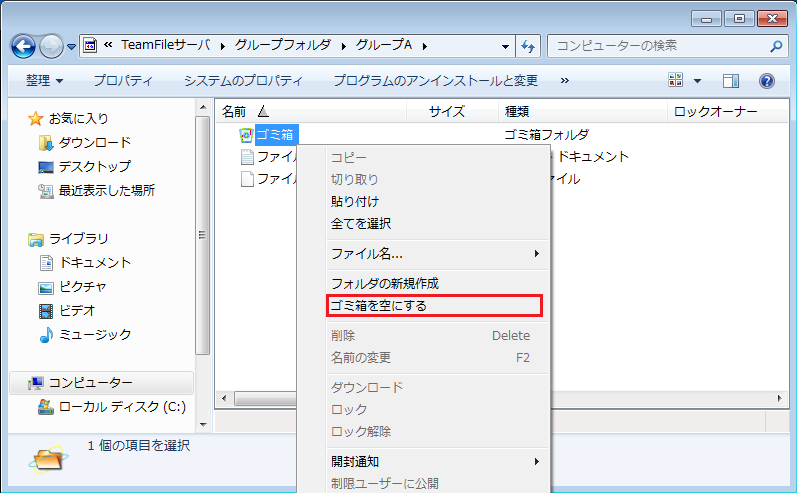Select the ゴミ箱 folder icon in list
The height and width of the screenshot is (493, 797).
click(246, 135)
